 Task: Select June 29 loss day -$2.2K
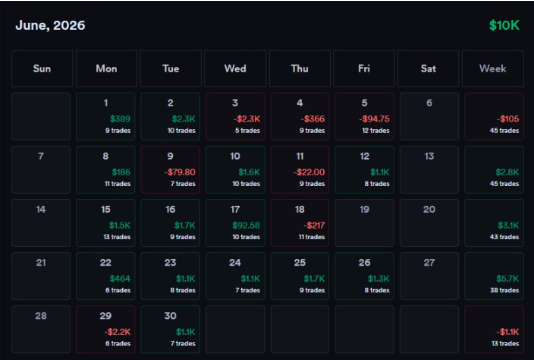click(x=106, y=329)
